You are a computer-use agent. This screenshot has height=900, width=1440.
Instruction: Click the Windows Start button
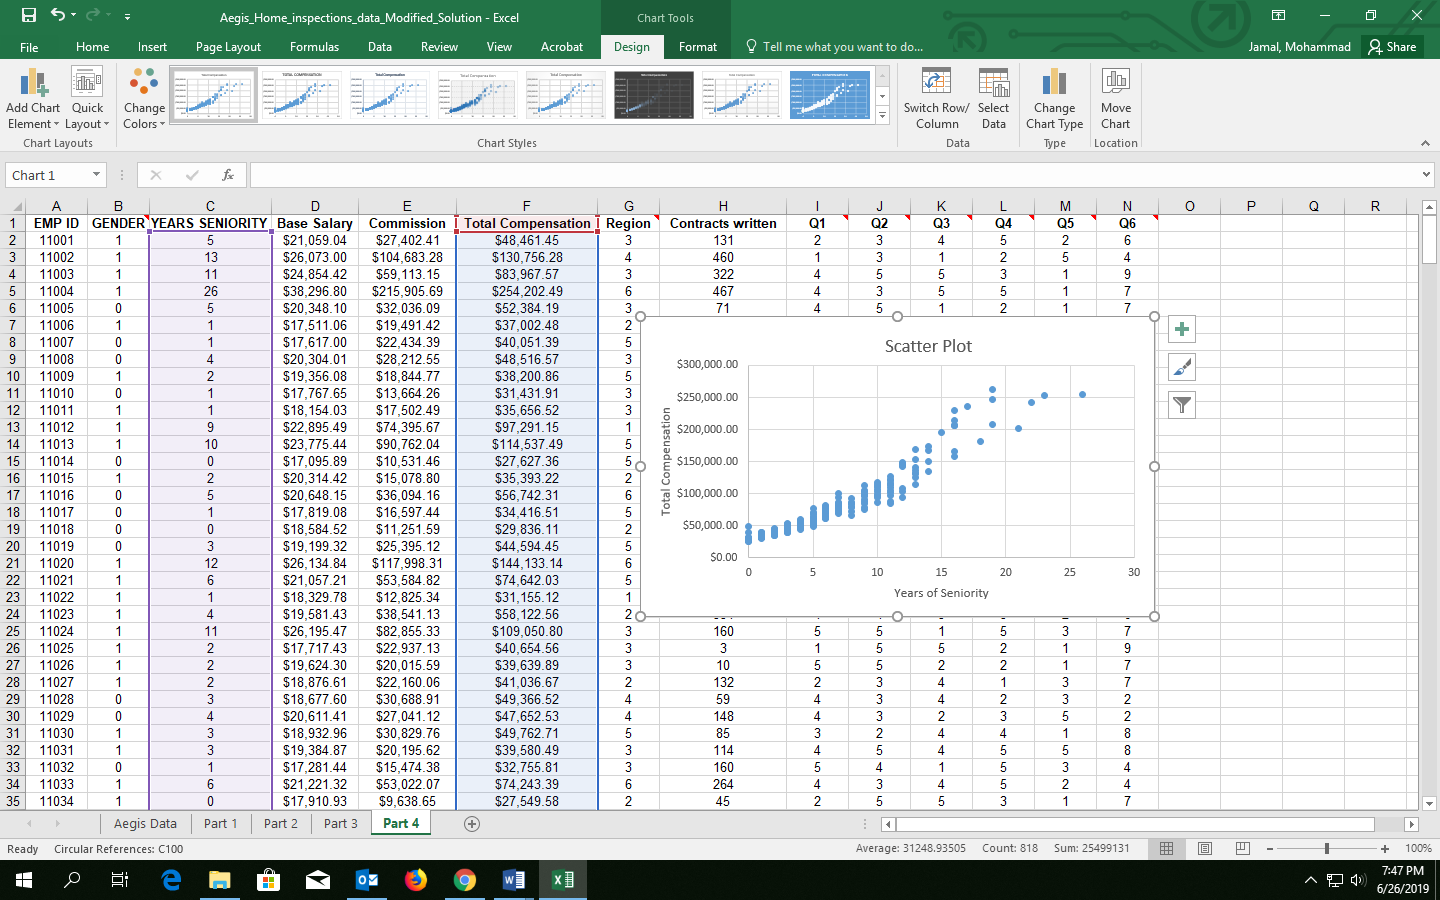pyautogui.click(x=24, y=880)
